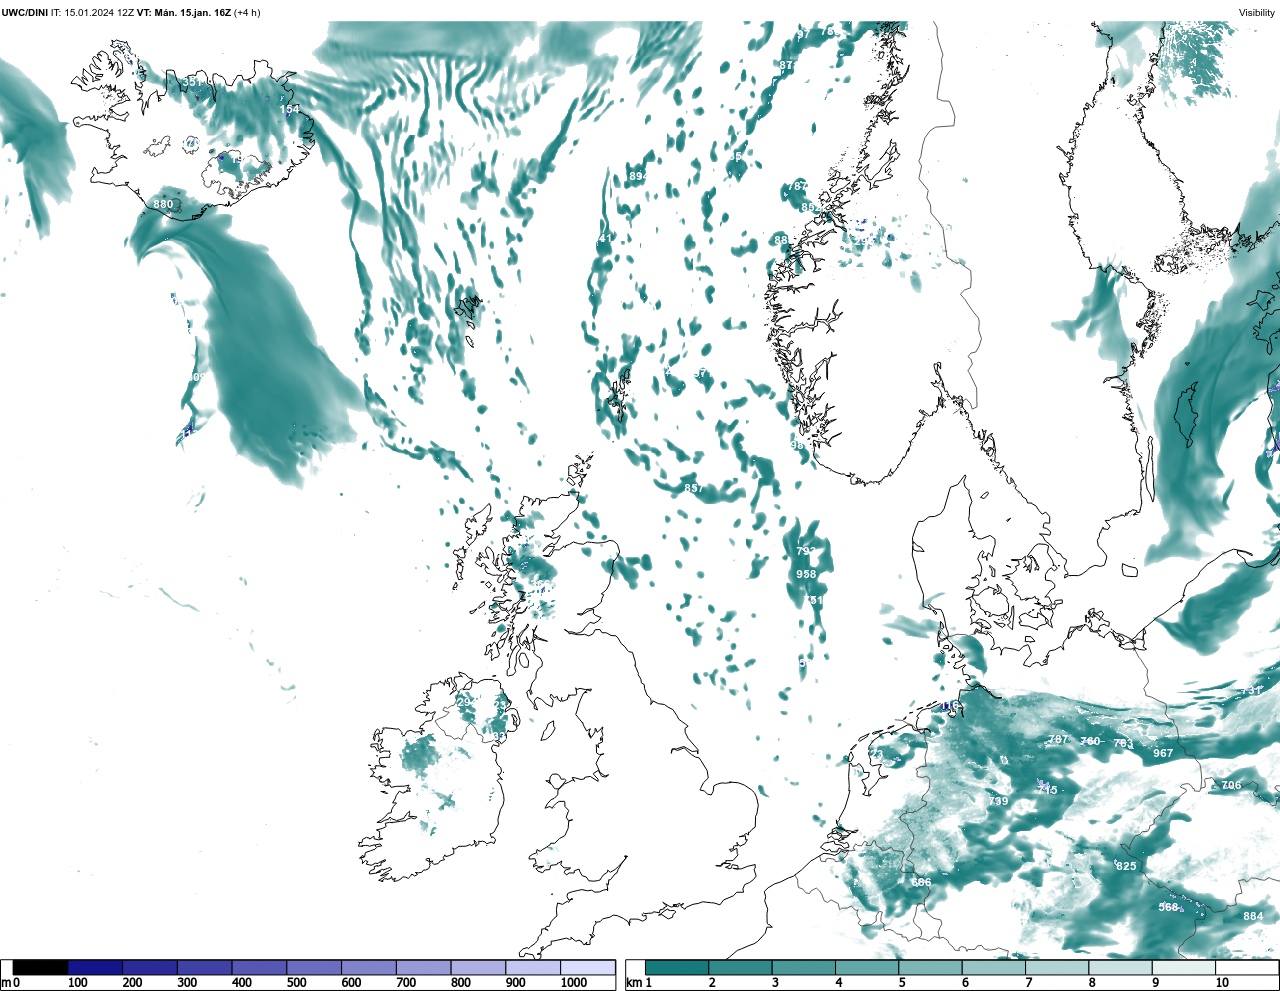The height and width of the screenshot is (991, 1280).
Task: Click the darkest teal 1–2 km legend swatch
Action: pyautogui.click(x=677, y=968)
